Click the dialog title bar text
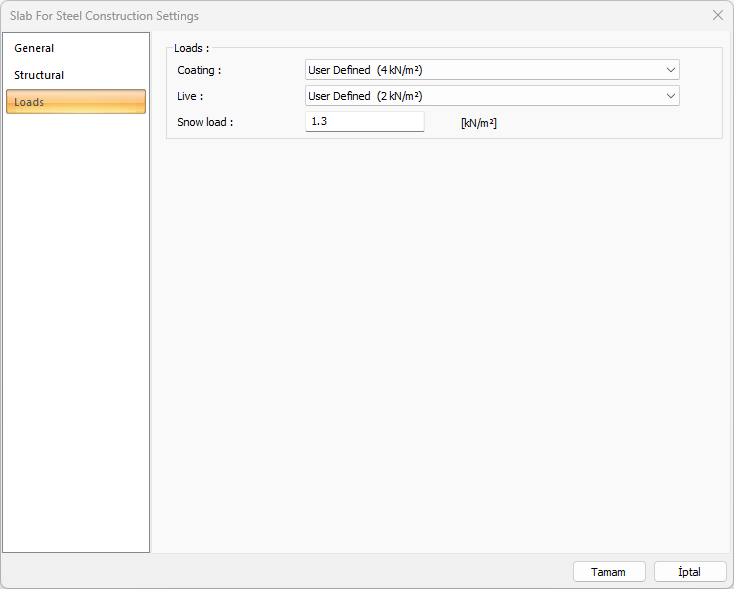 [104, 16]
